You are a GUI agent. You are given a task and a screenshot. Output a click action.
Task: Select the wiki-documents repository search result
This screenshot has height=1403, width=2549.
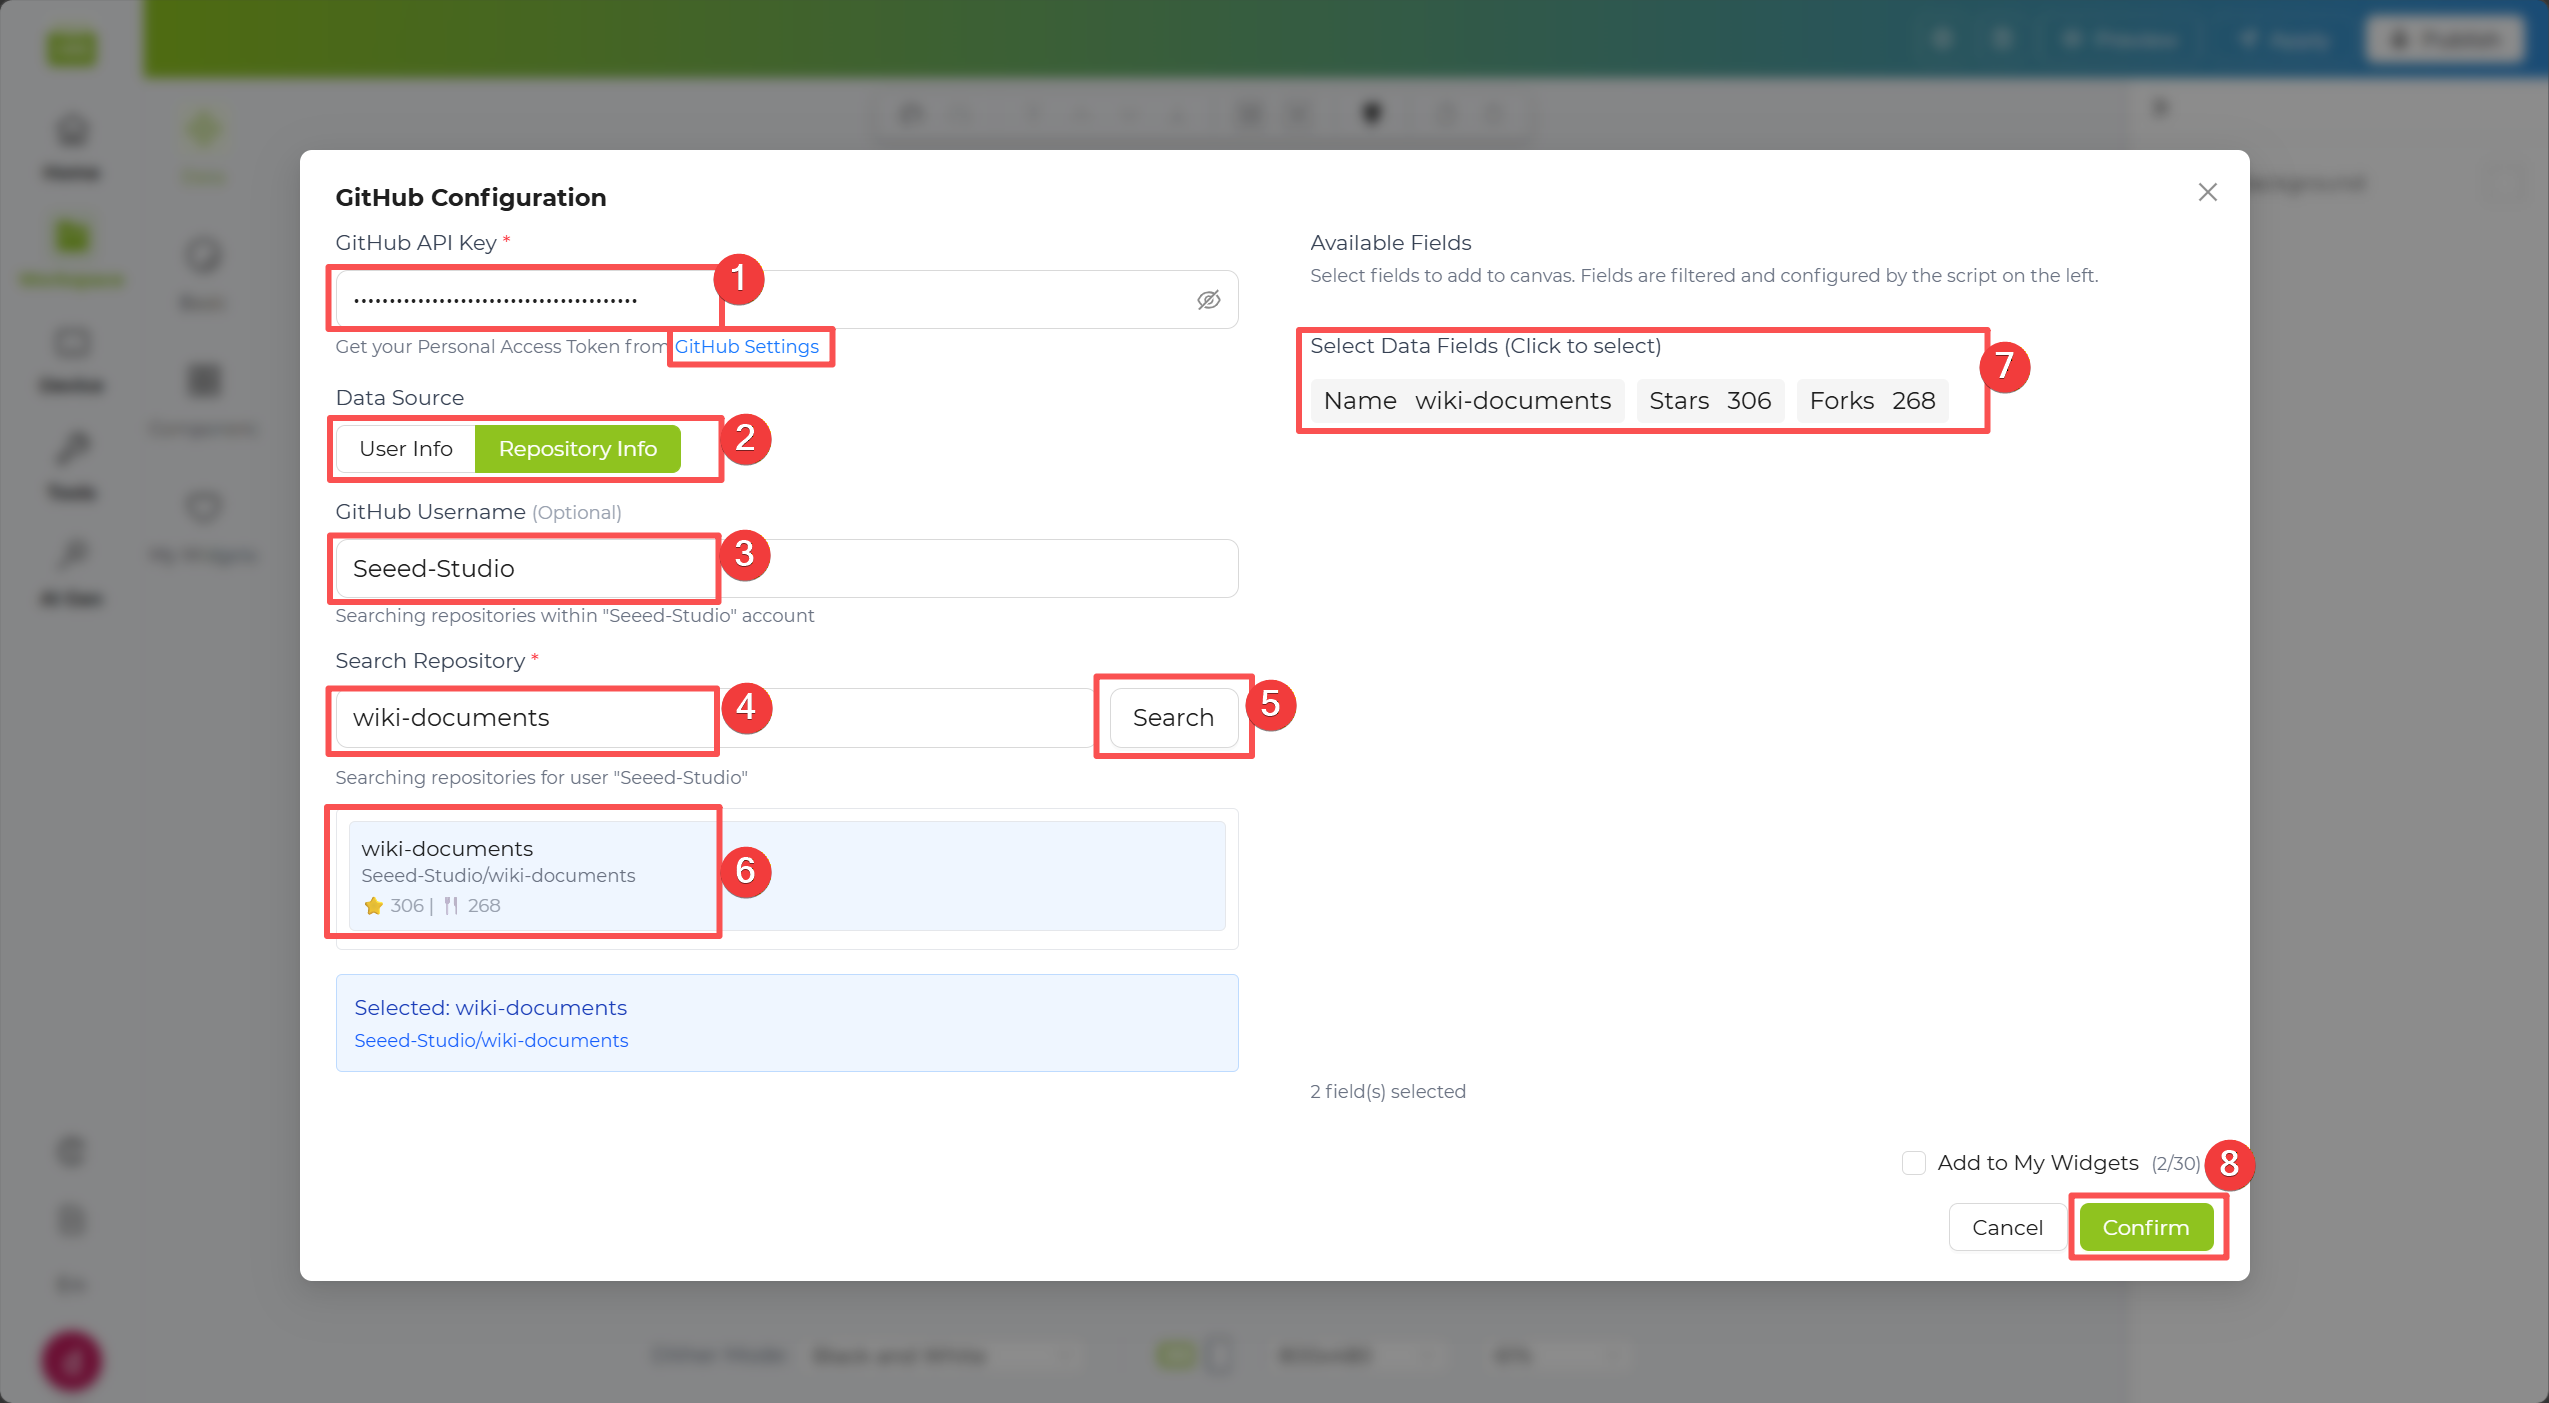pos(787,876)
